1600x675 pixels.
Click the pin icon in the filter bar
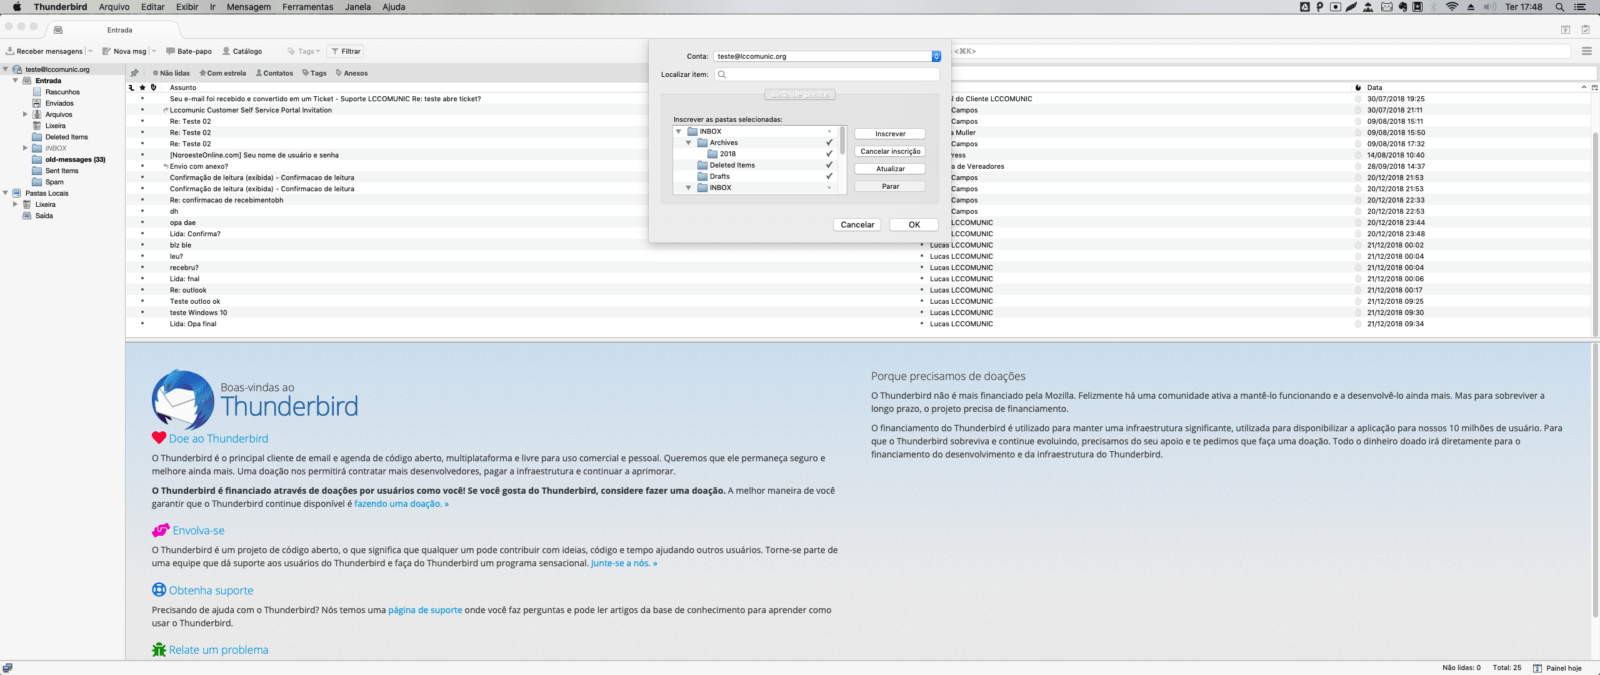134,73
